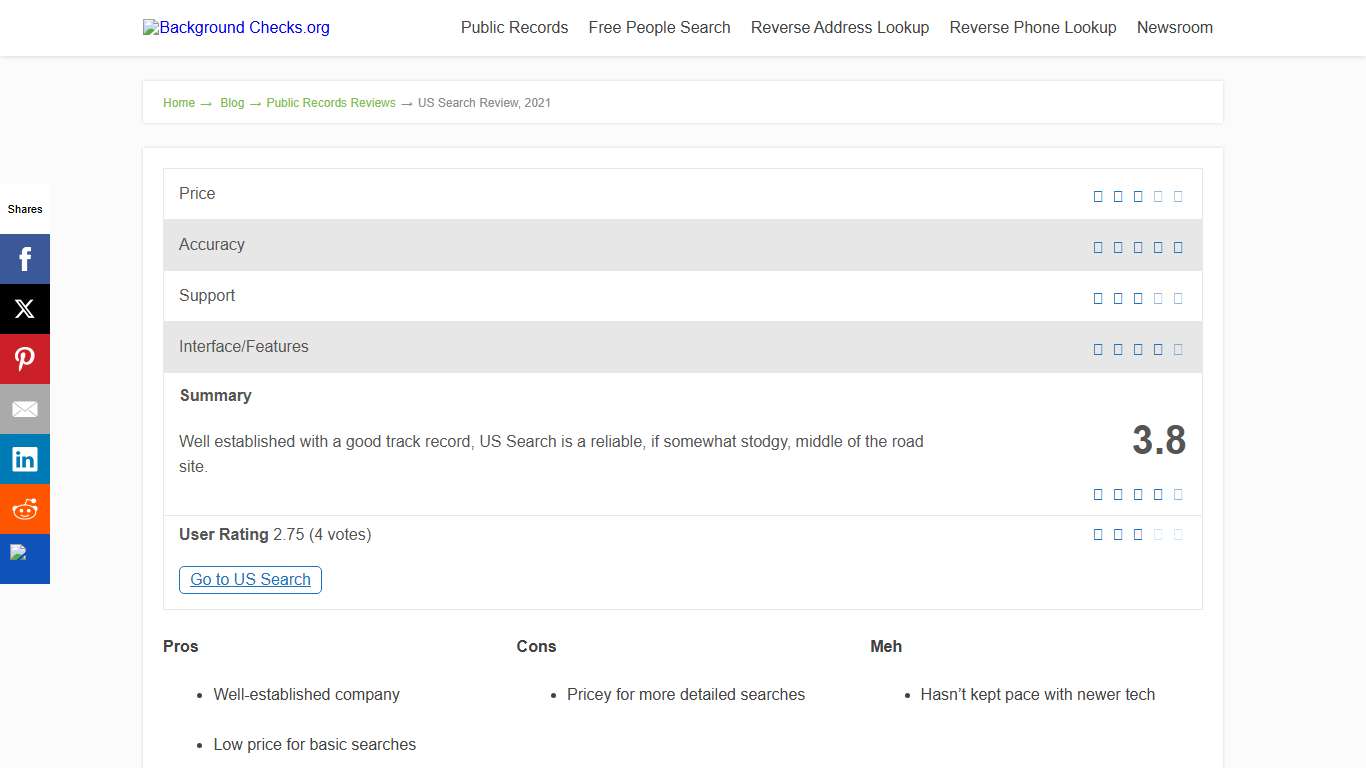Post the review to Reddit
Viewport: 1366px width, 768px height.
click(25, 509)
